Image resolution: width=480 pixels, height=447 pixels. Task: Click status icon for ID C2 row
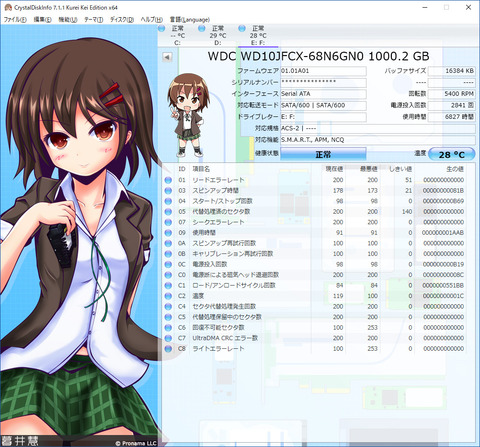168,296
